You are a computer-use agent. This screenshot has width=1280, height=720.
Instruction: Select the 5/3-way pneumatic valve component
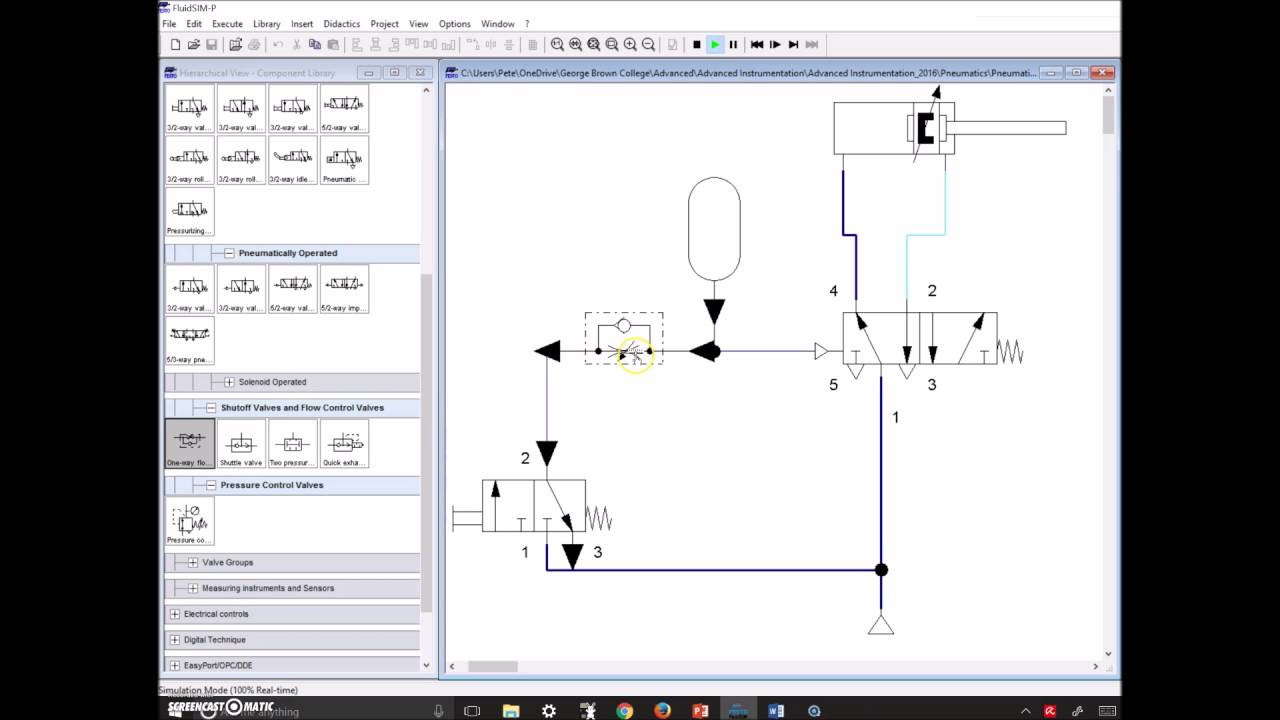tap(190, 341)
